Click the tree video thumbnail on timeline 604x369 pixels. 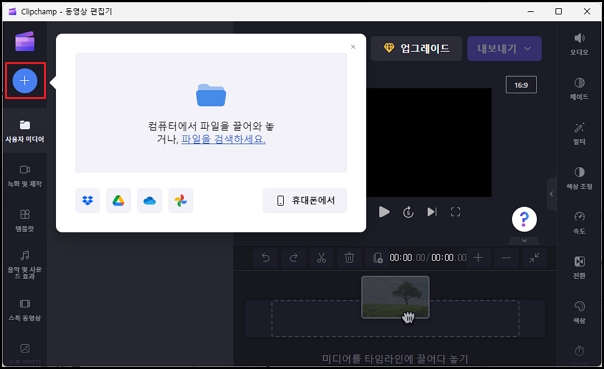[x=395, y=297]
